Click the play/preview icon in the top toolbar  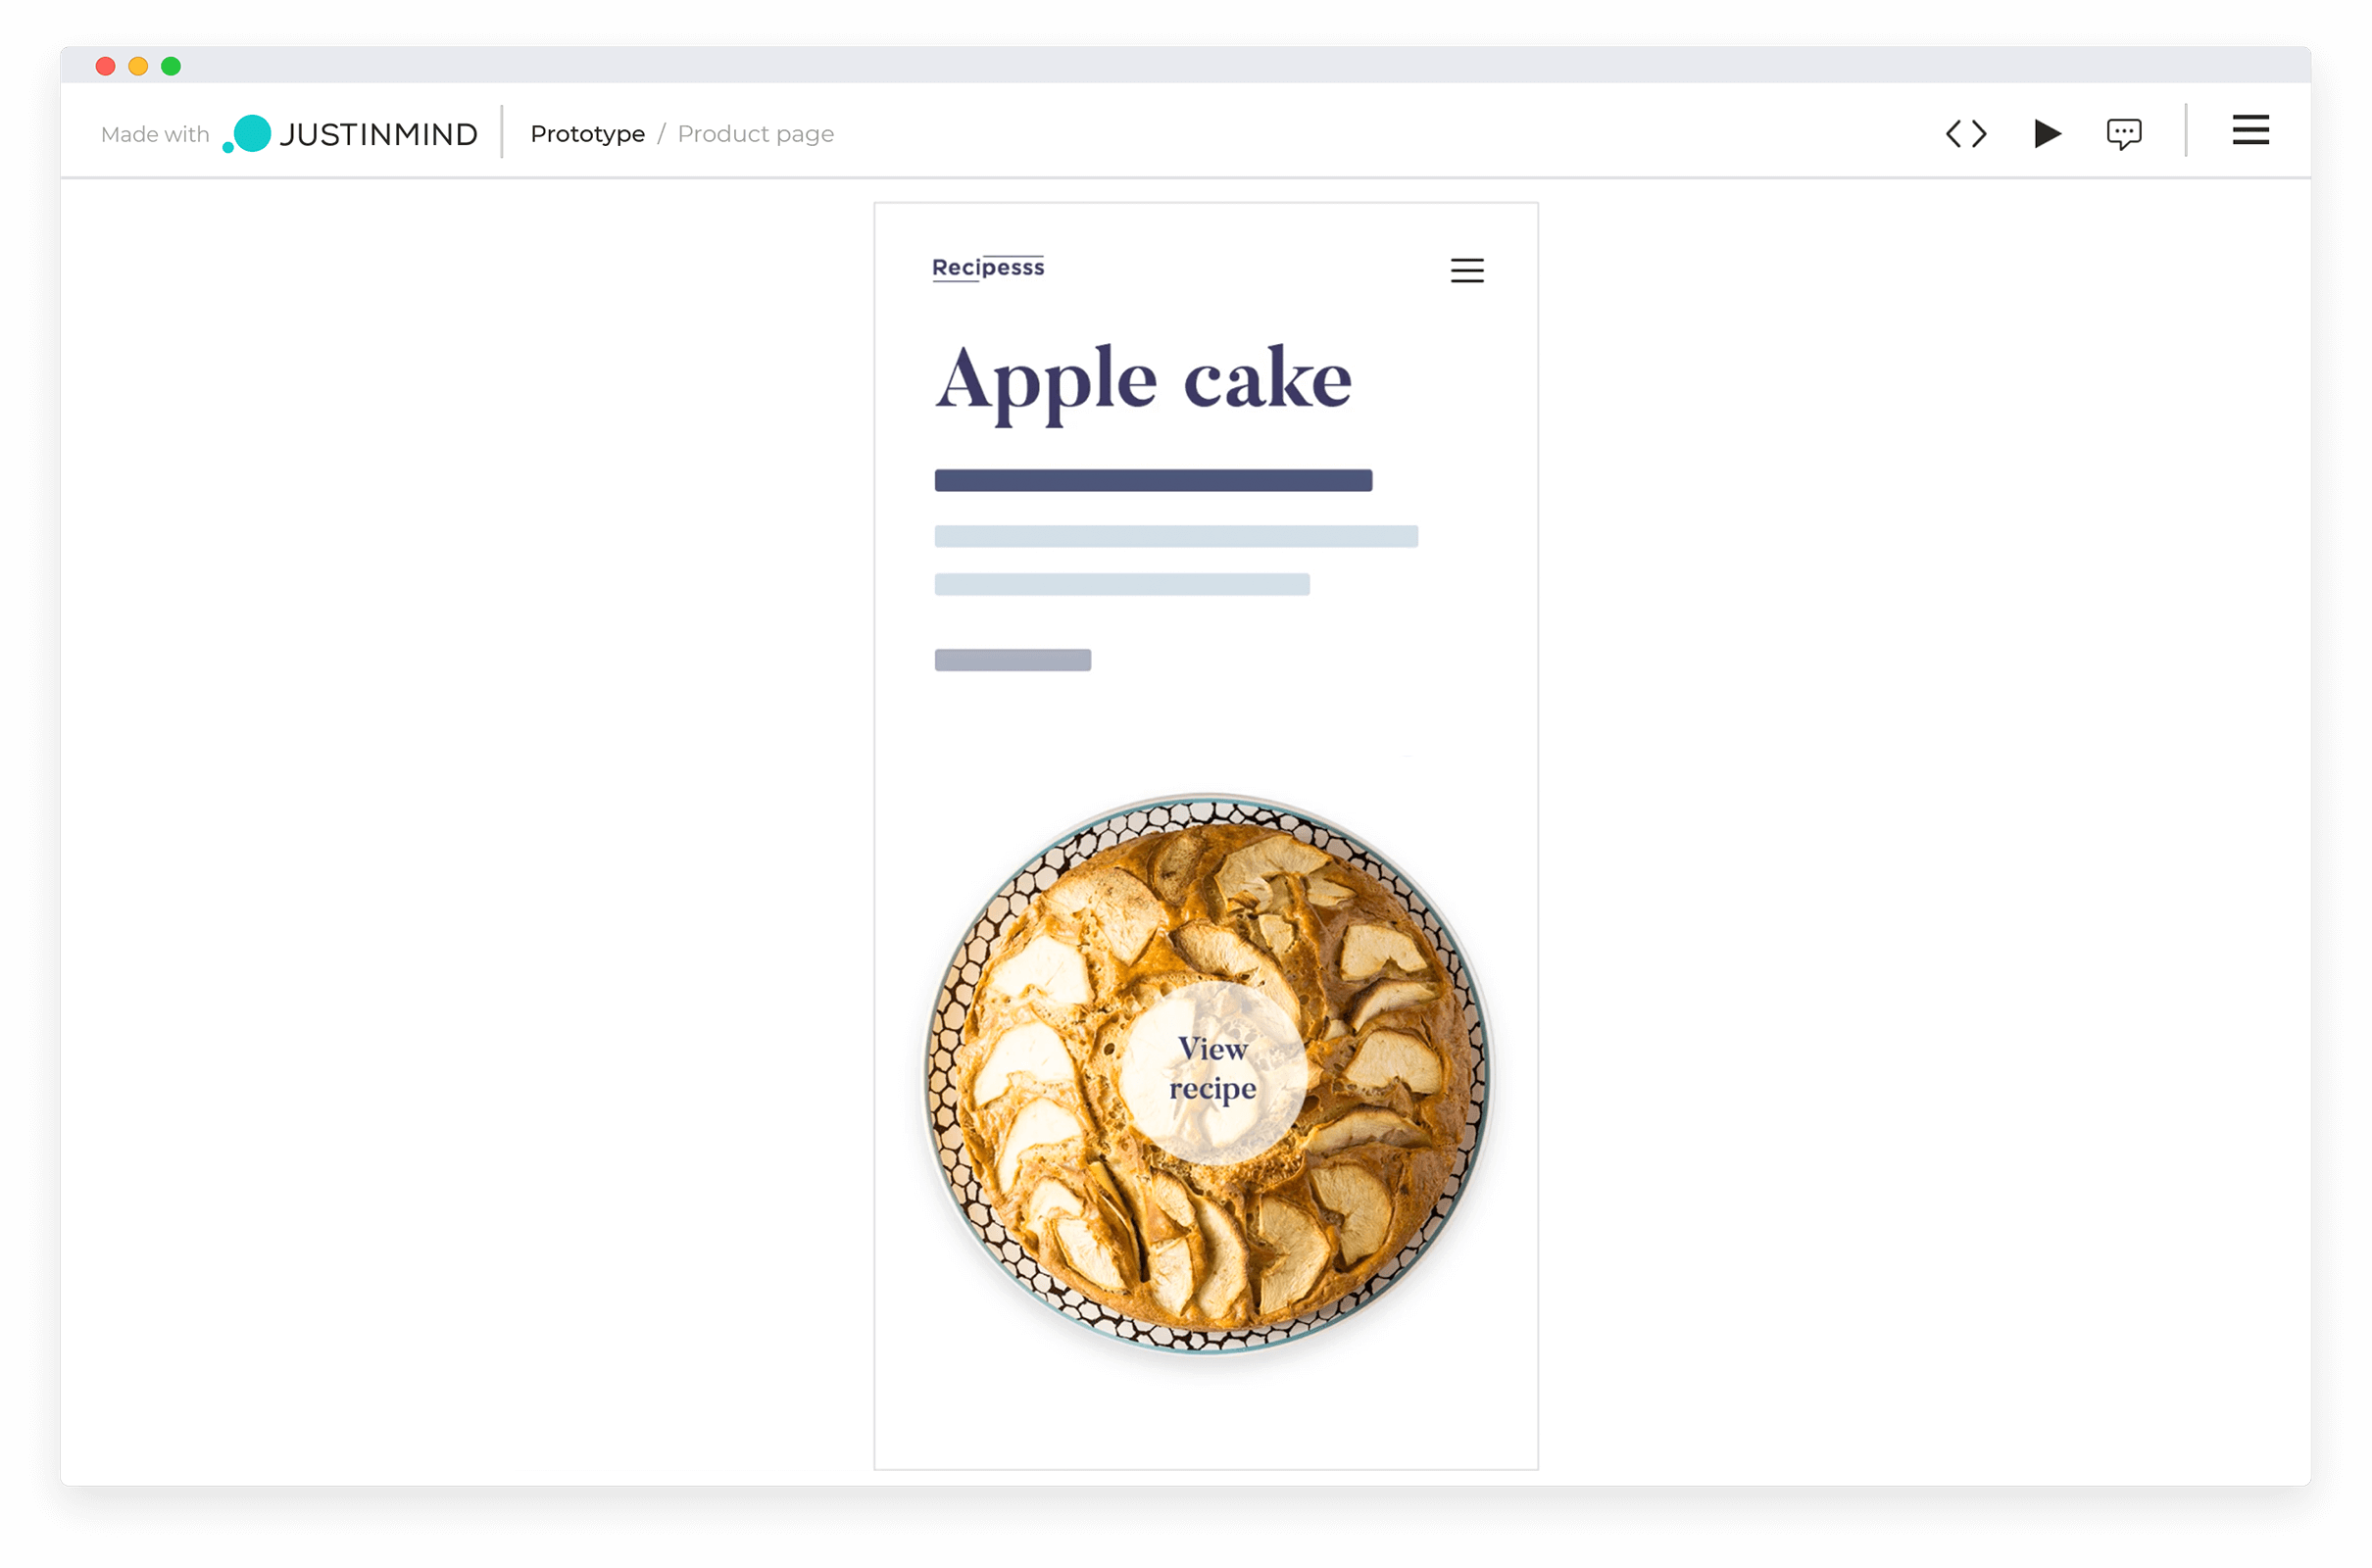click(2047, 133)
